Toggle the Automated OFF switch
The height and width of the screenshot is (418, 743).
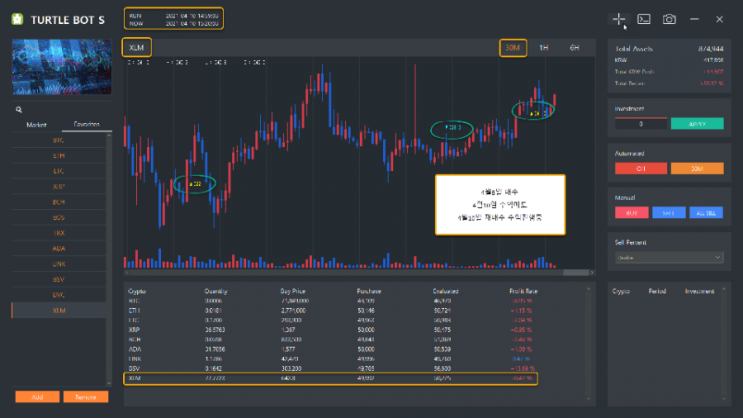641,168
